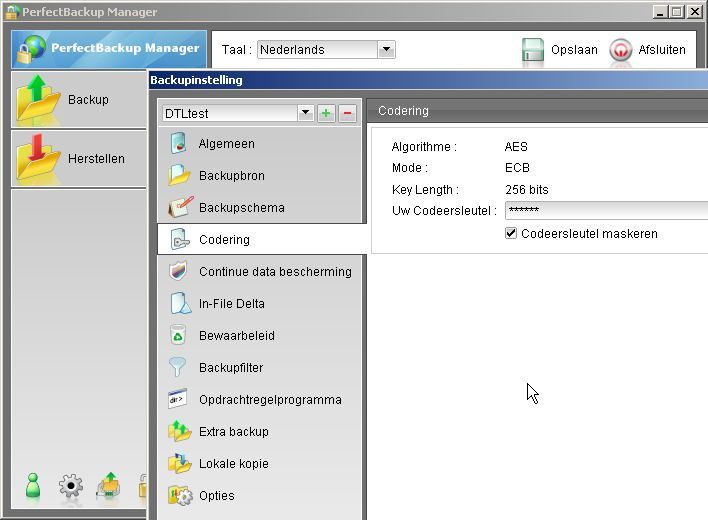
Task: Click the AES algorithm value
Action: click(x=516, y=147)
